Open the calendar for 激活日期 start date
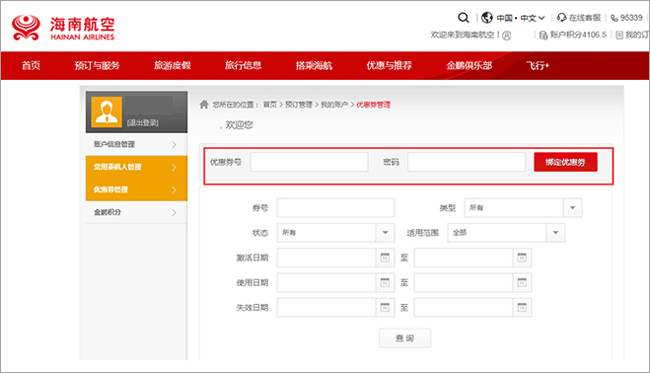Image resolution: width=650 pixels, height=373 pixels. [385, 258]
